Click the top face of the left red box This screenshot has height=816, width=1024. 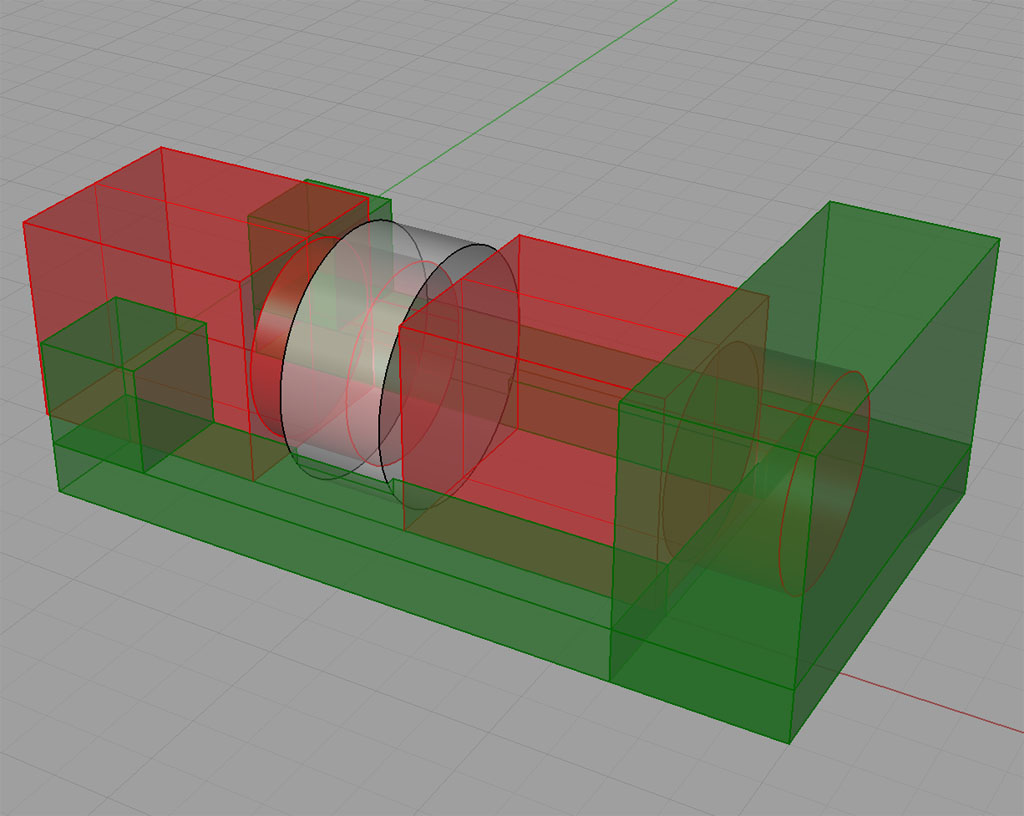click(196, 209)
